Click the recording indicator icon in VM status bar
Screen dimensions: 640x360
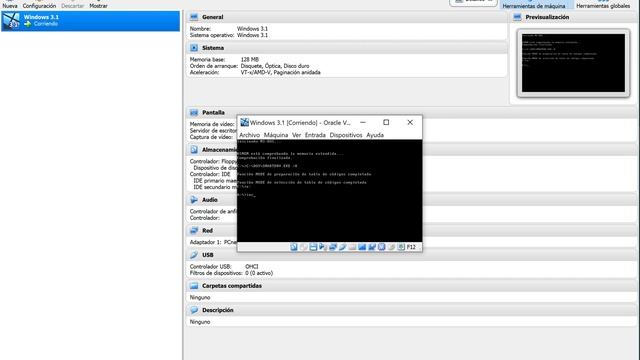pyautogui.click(x=372, y=247)
